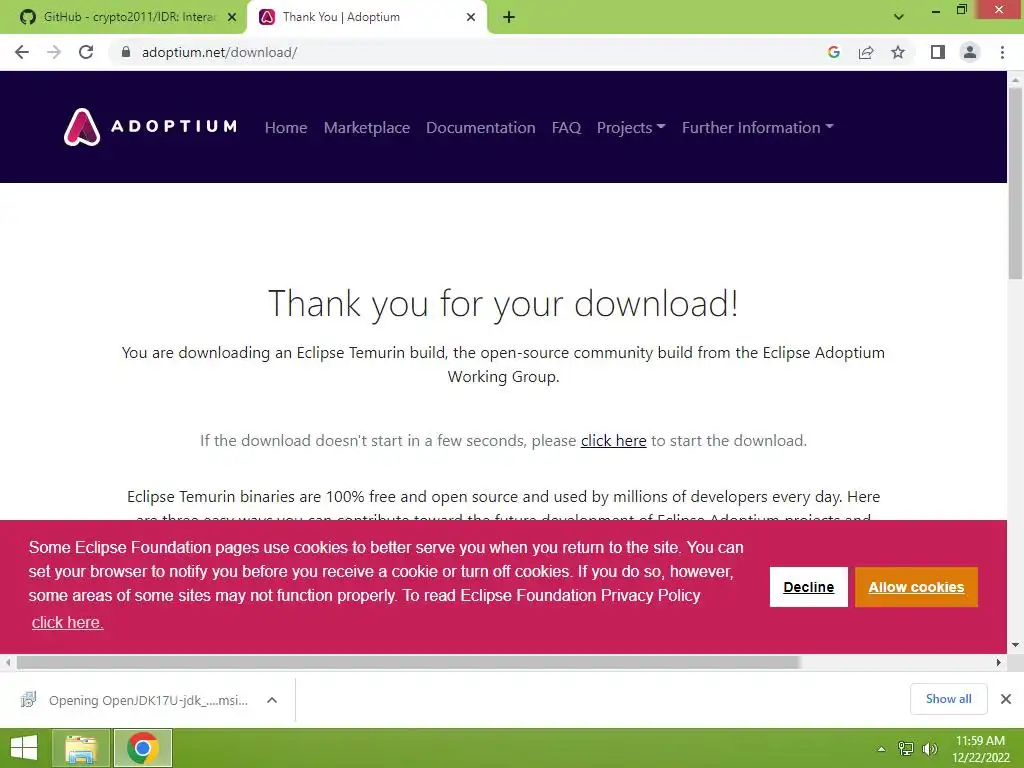The height and width of the screenshot is (768, 1024).
Task: Open the privacy policy 'click here' link
Action: pyautogui.click(x=67, y=622)
